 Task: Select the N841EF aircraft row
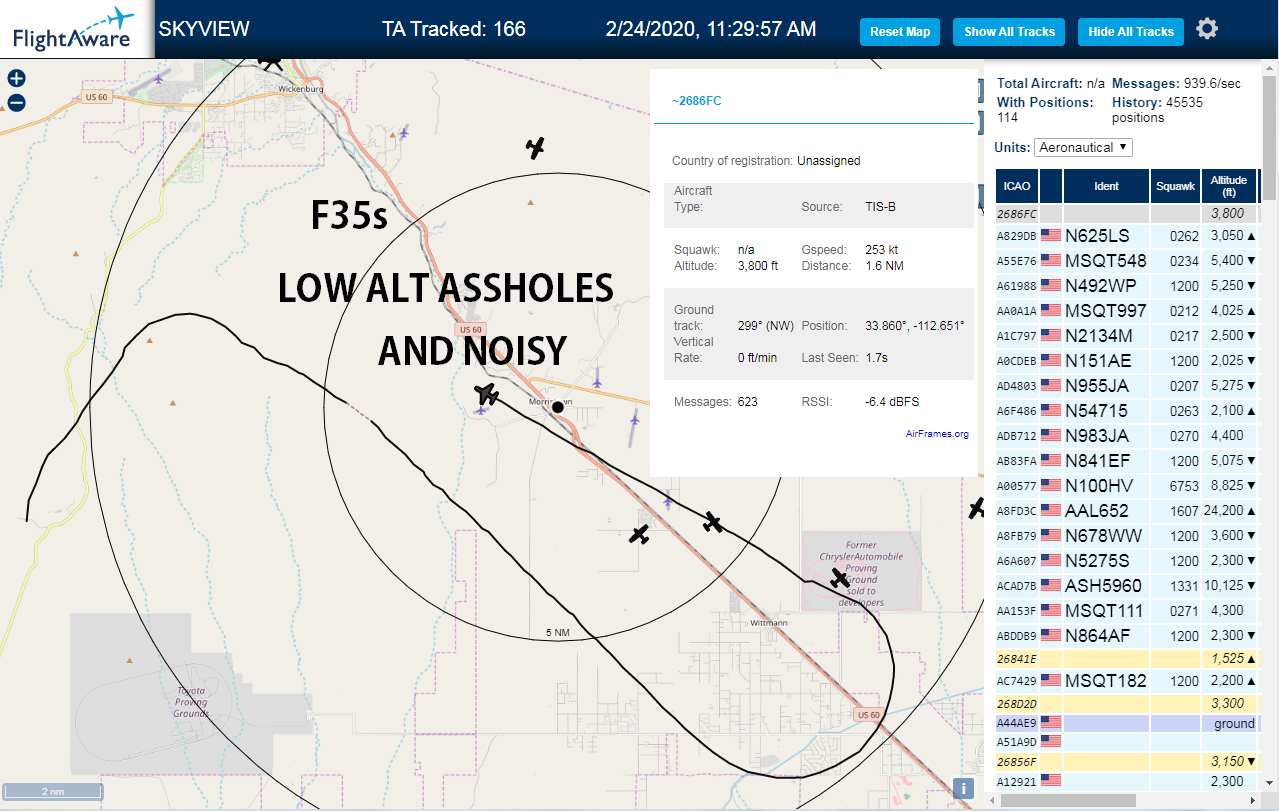point(1127,461)
